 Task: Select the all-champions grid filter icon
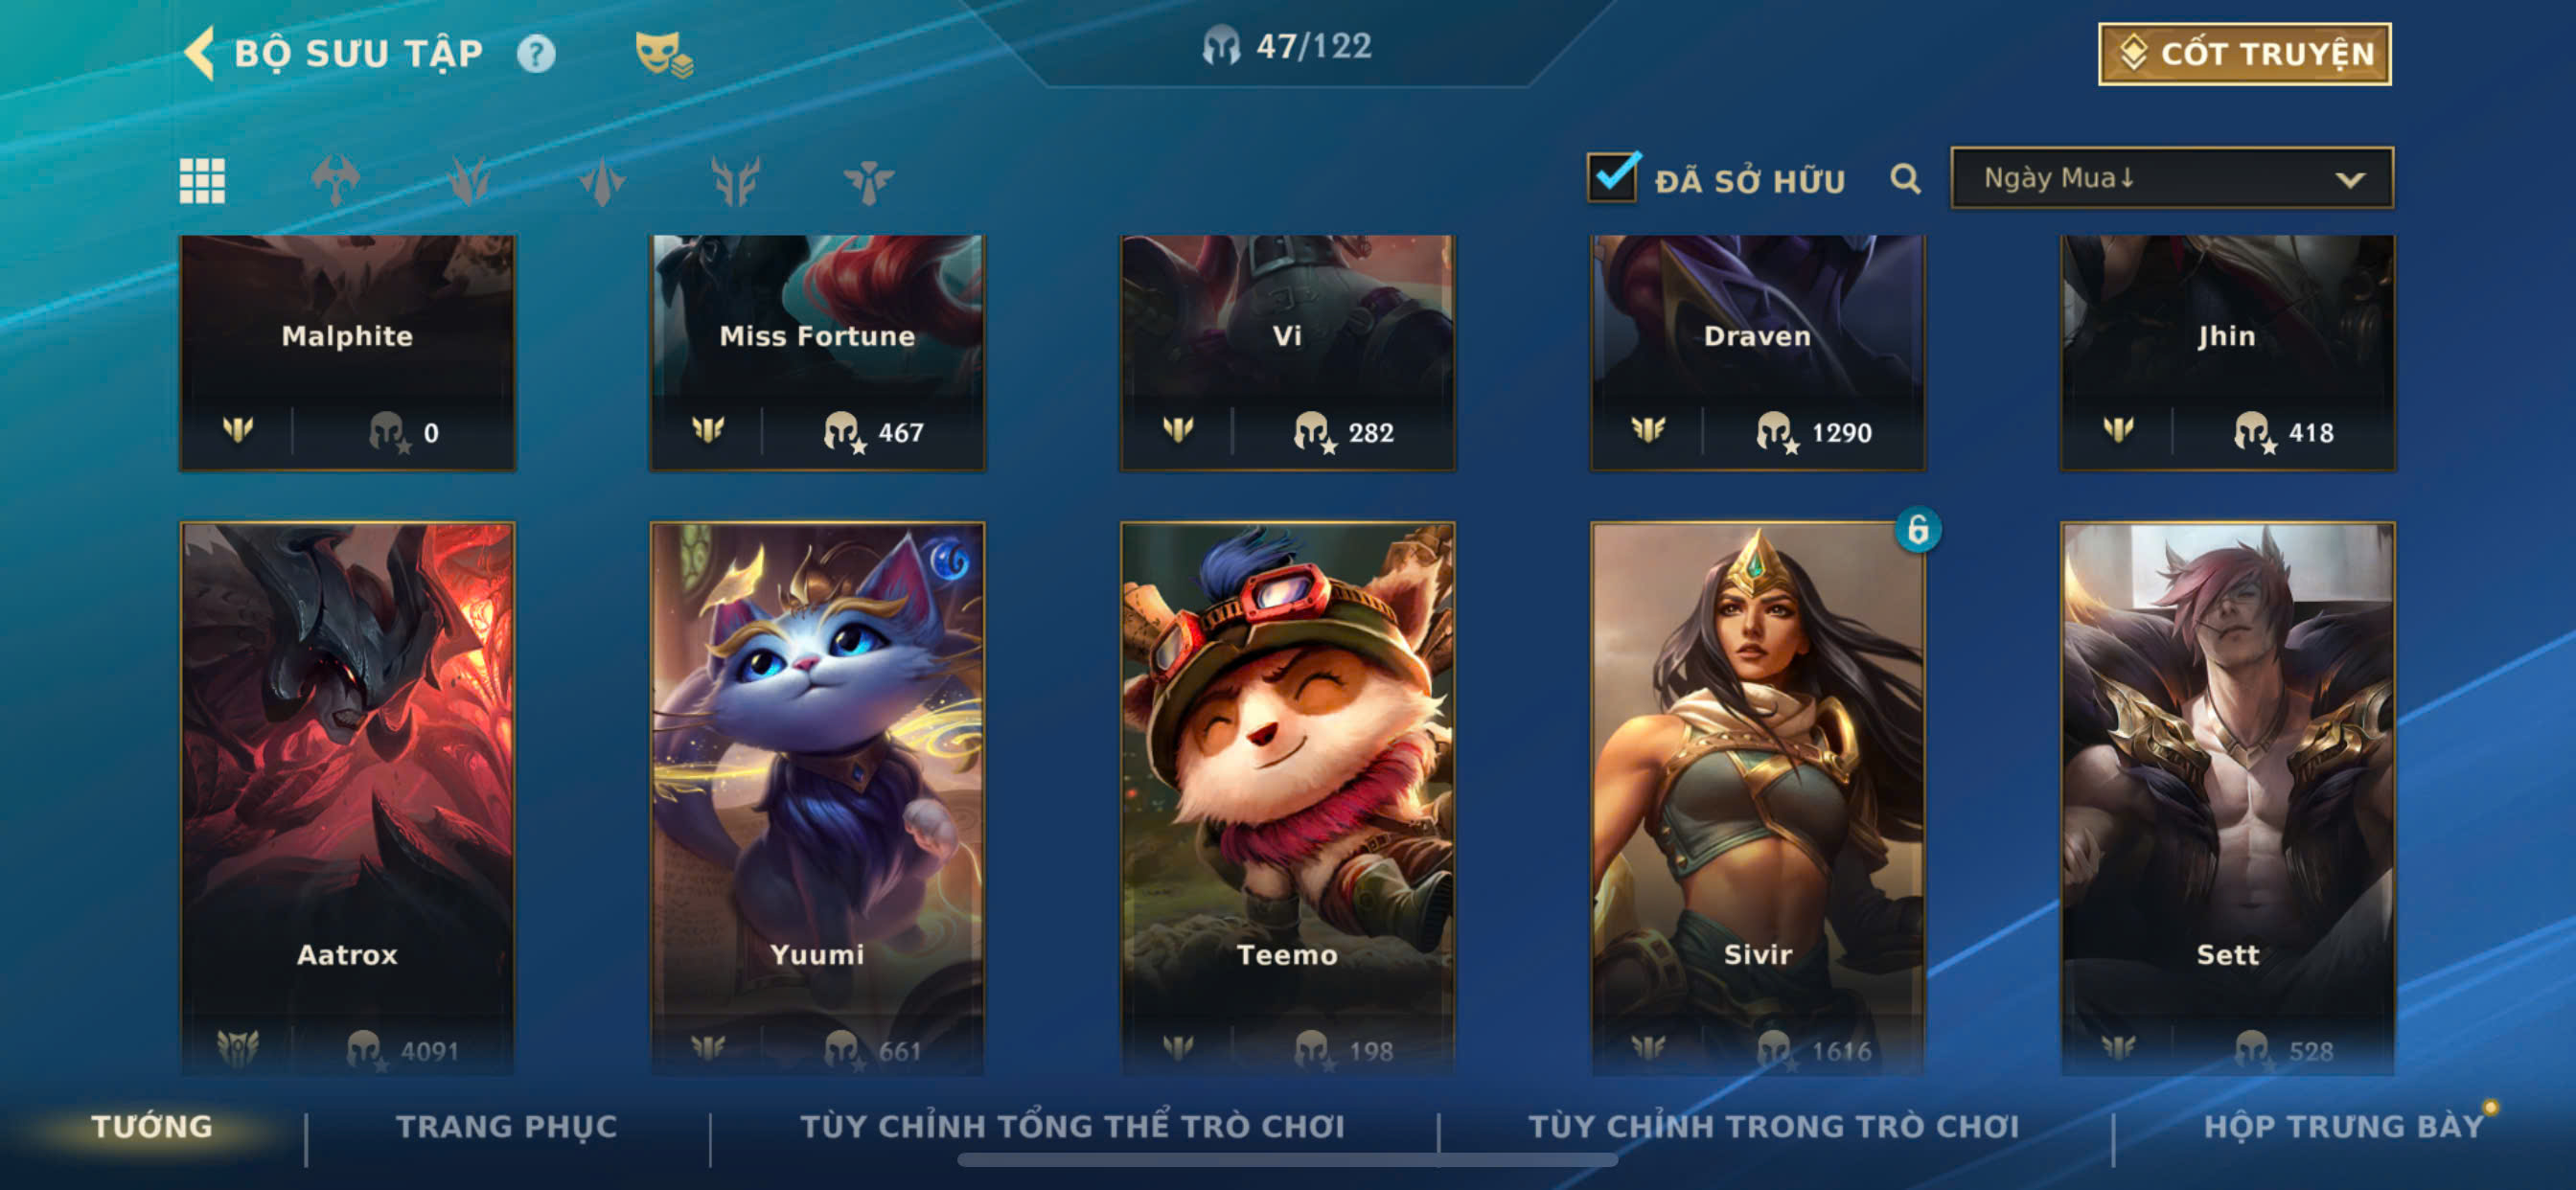click(202, 181)
